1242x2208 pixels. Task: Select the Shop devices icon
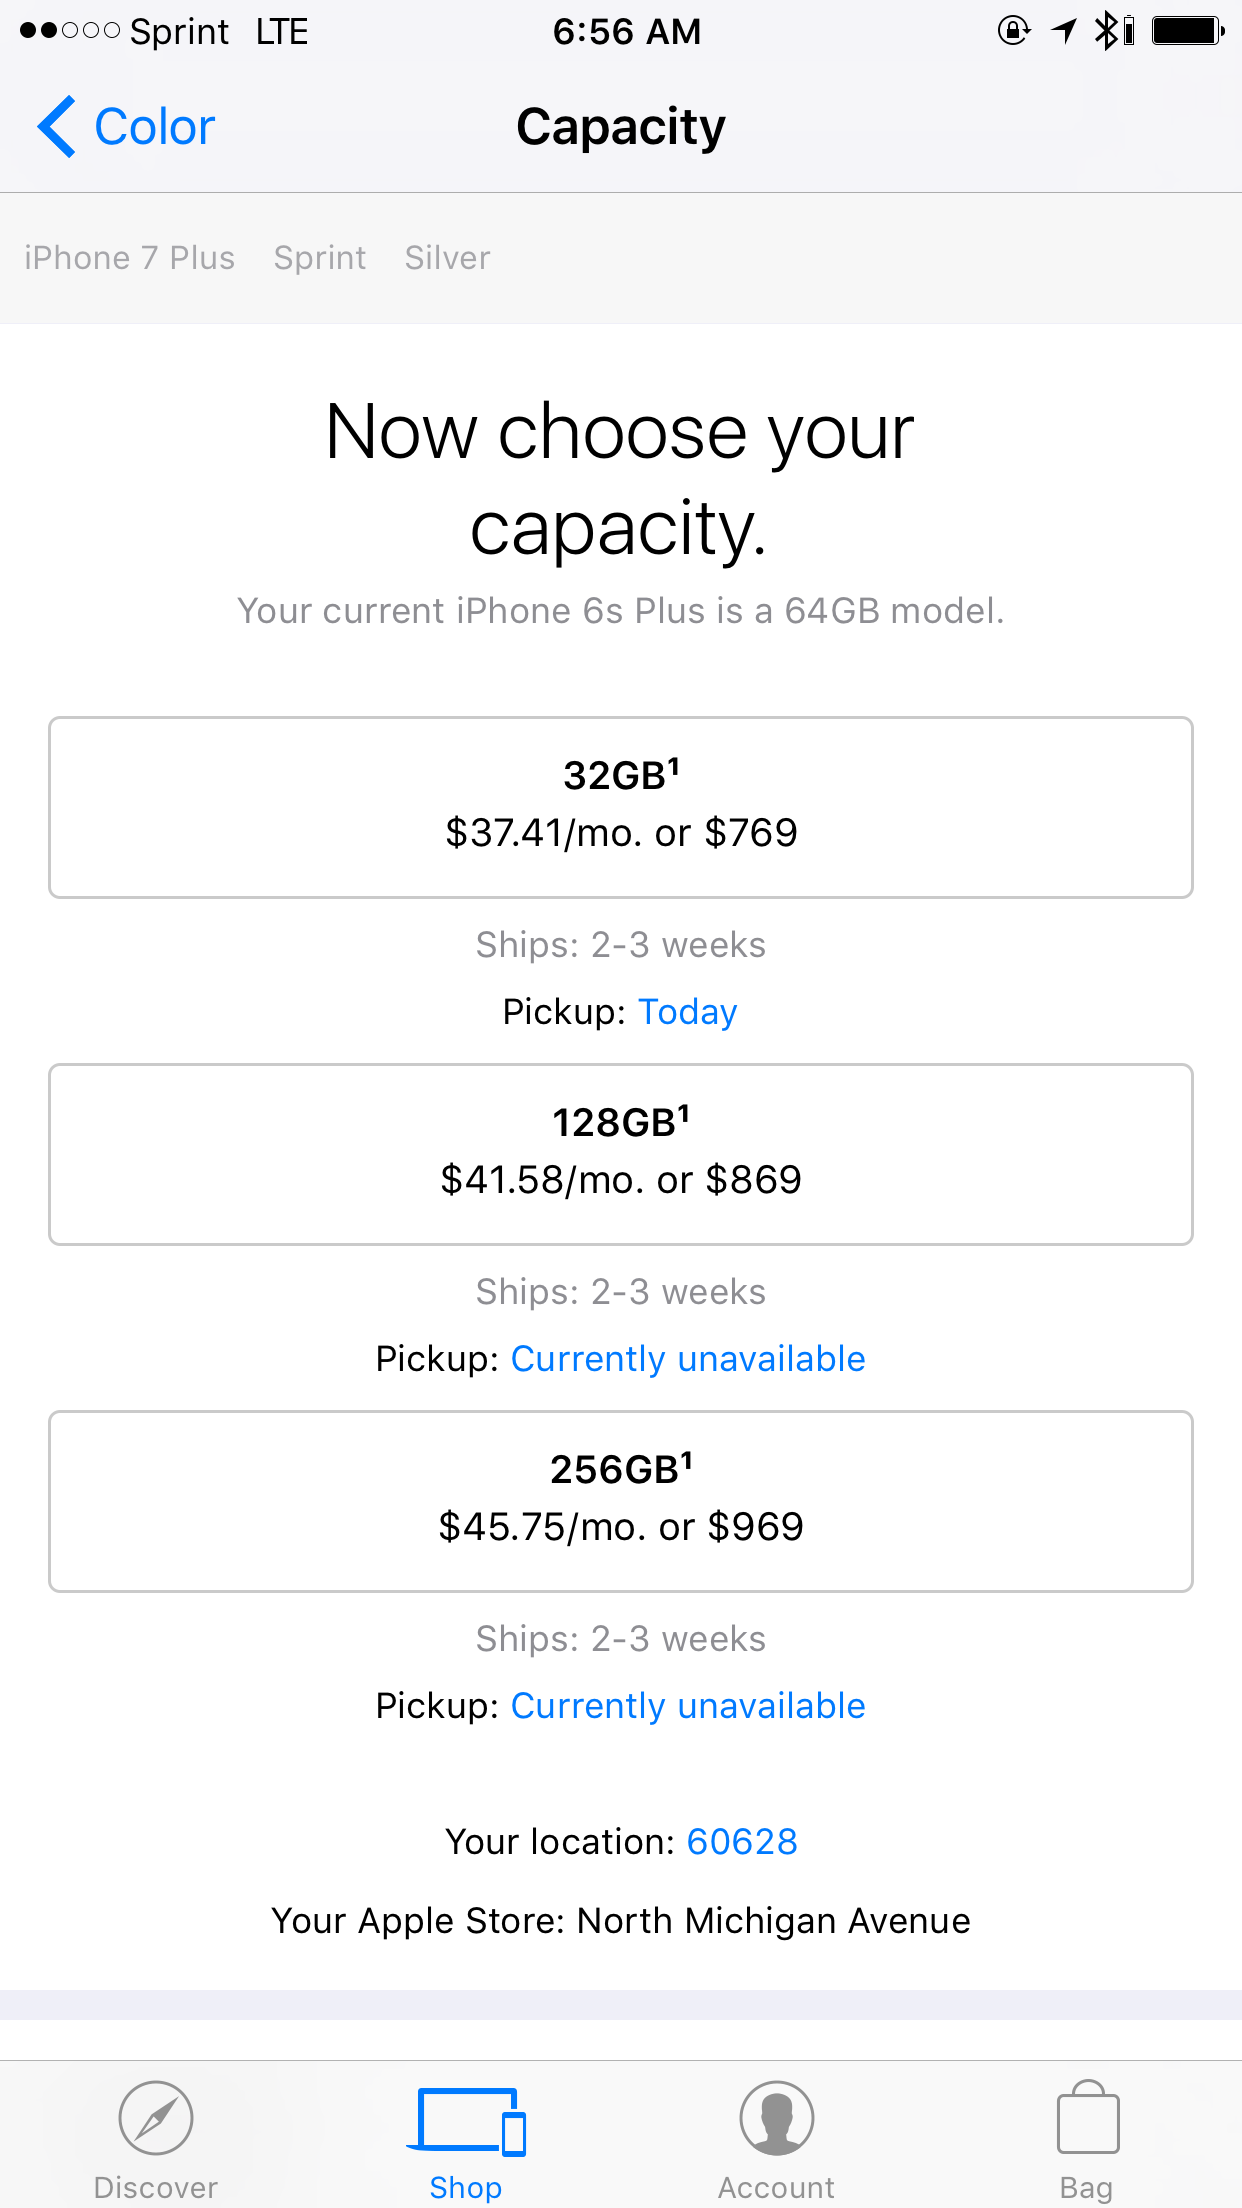click(x=466, y=2121)
